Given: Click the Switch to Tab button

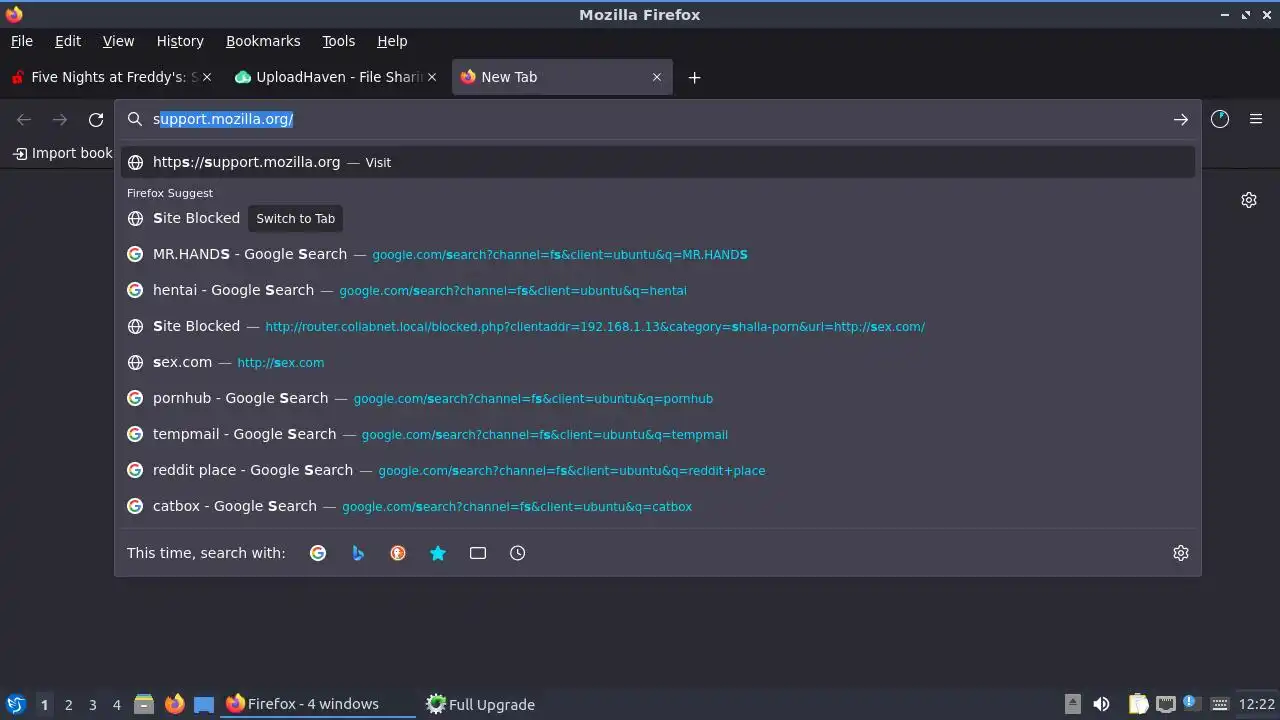Looking at the screenshot, I should (x=296, y=218).
